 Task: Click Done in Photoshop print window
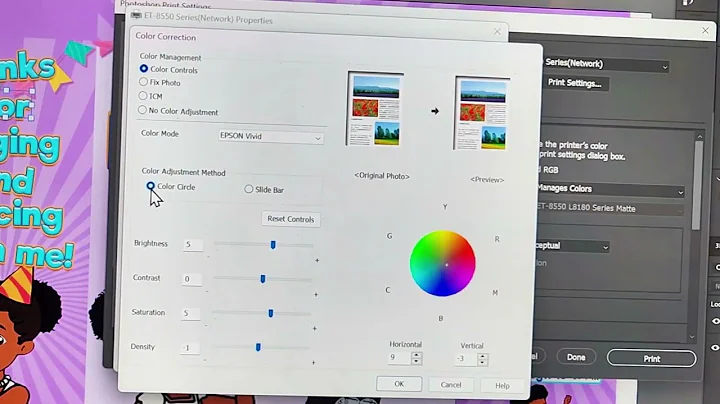point(576,357)
